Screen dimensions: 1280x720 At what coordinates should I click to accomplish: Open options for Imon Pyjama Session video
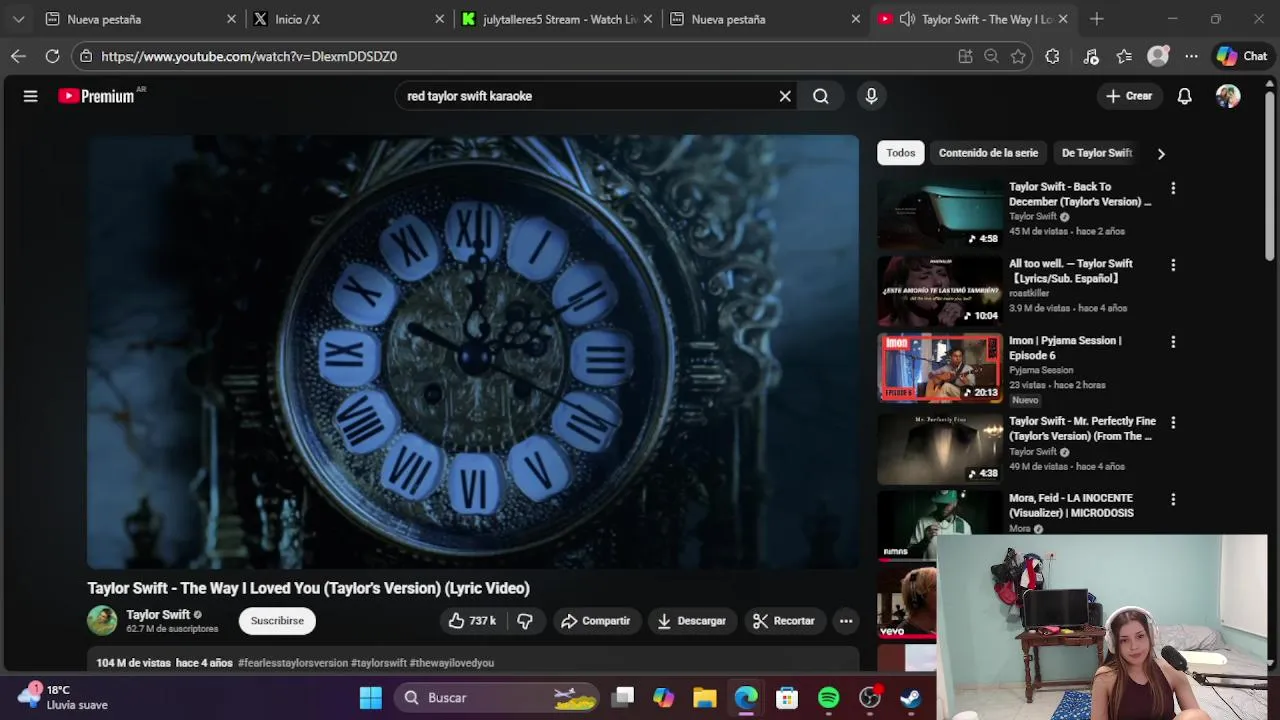pos(1173,342)
